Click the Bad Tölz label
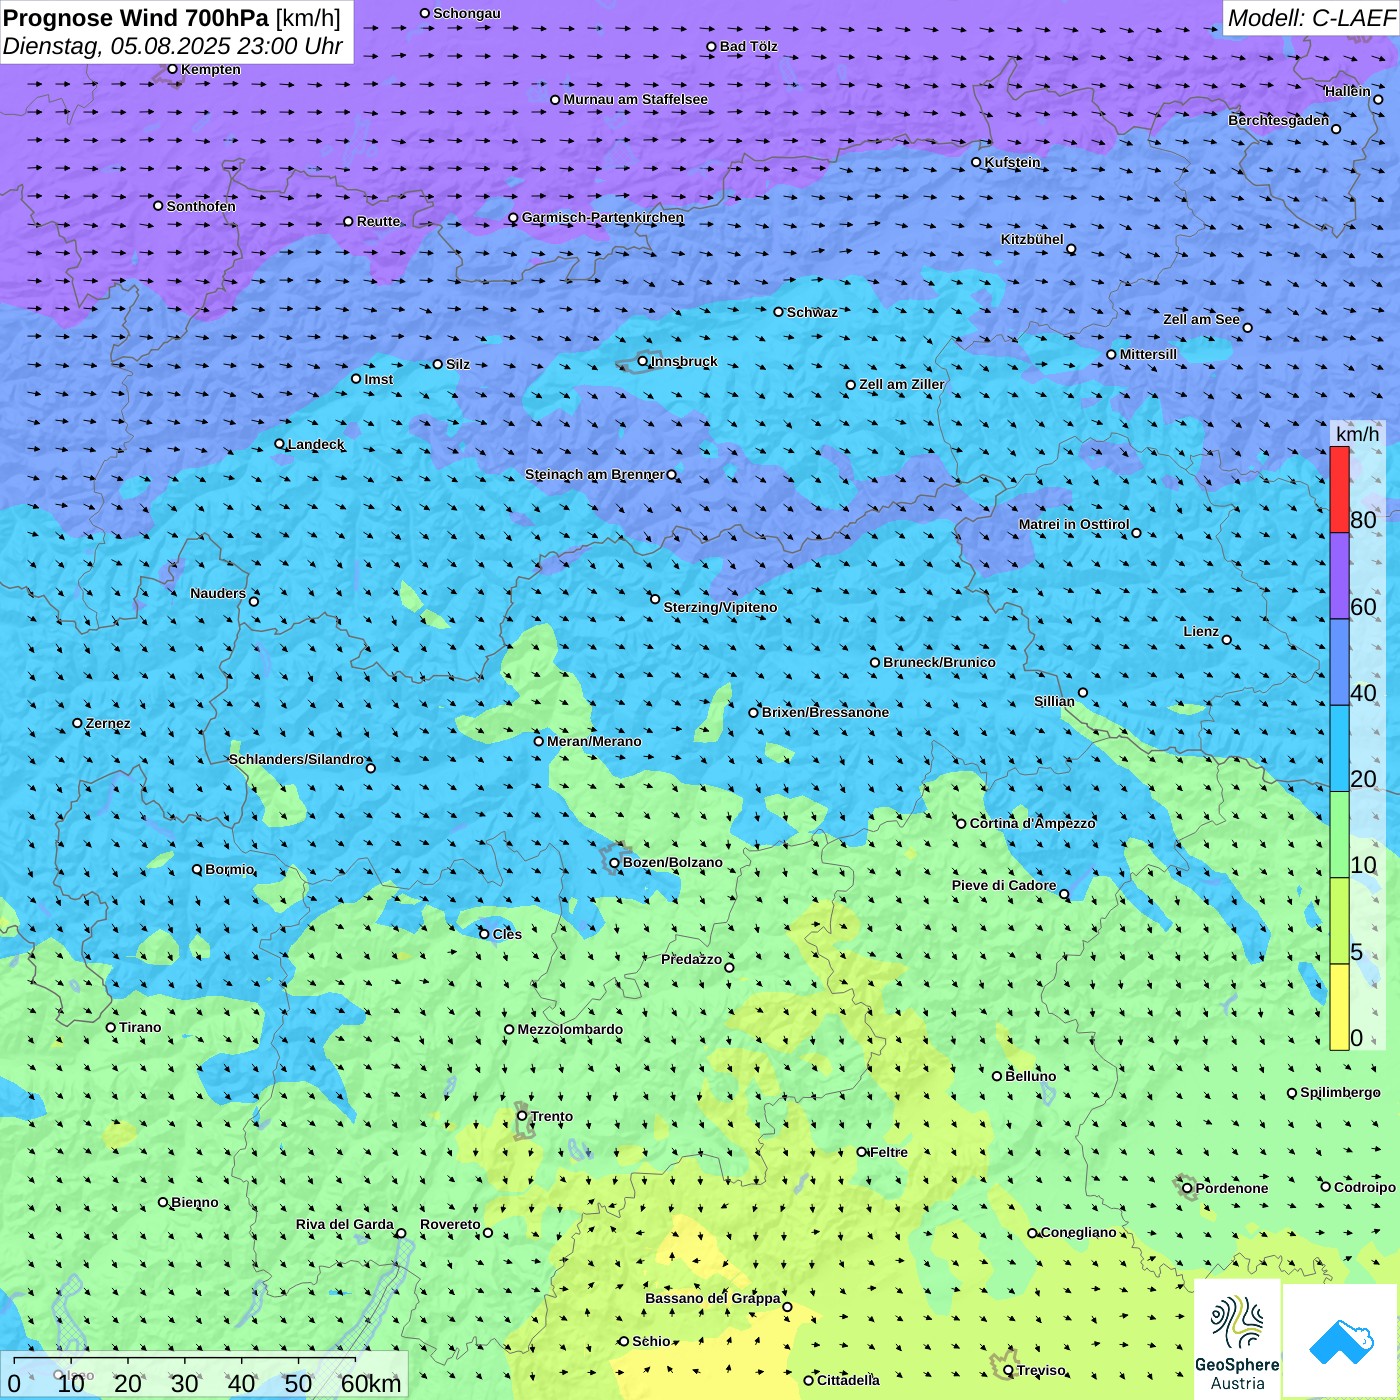 (x=749, y=46)
